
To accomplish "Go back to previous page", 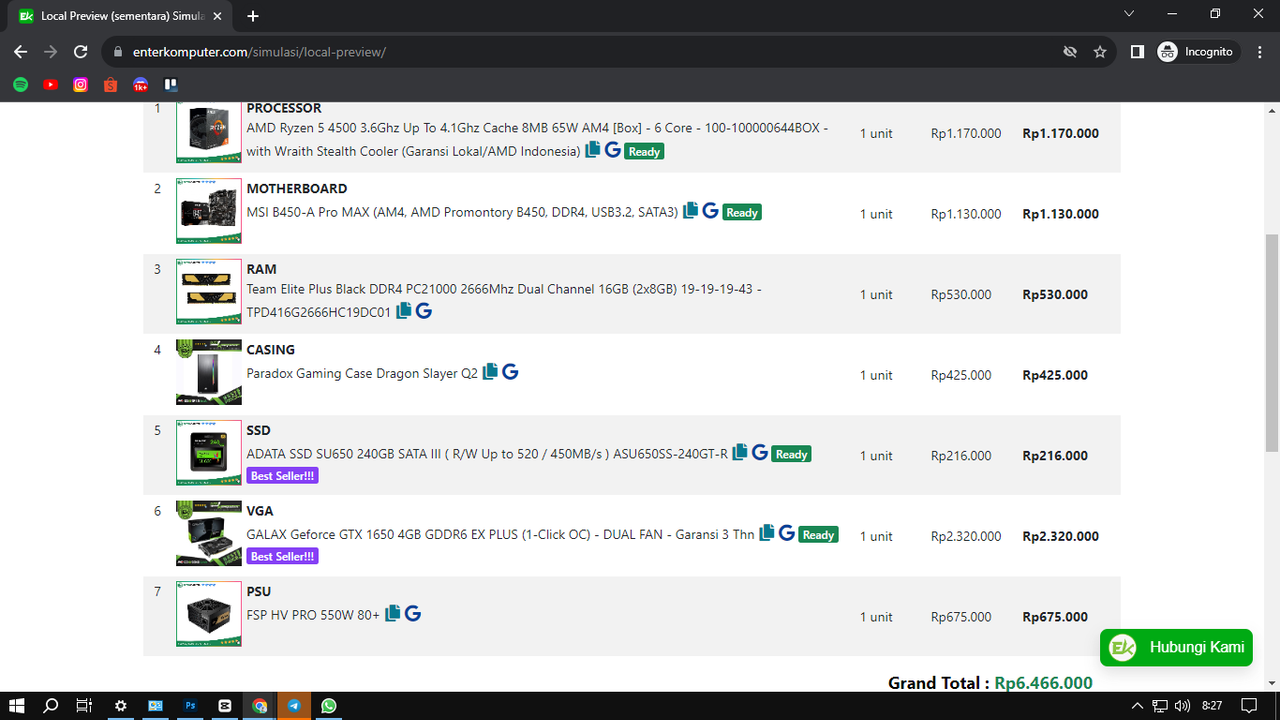I will coord(21,52).
